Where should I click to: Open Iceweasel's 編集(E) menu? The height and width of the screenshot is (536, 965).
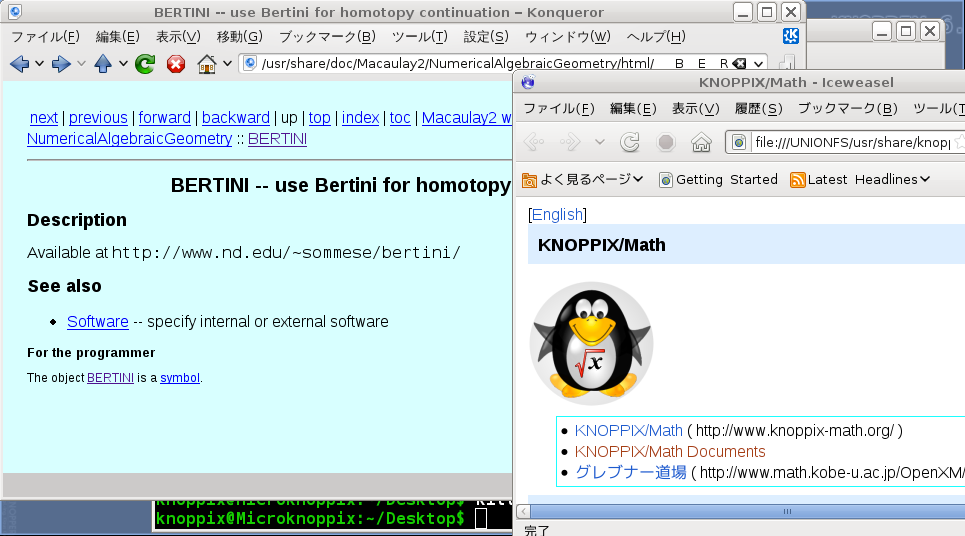click(x=633, y=109)
